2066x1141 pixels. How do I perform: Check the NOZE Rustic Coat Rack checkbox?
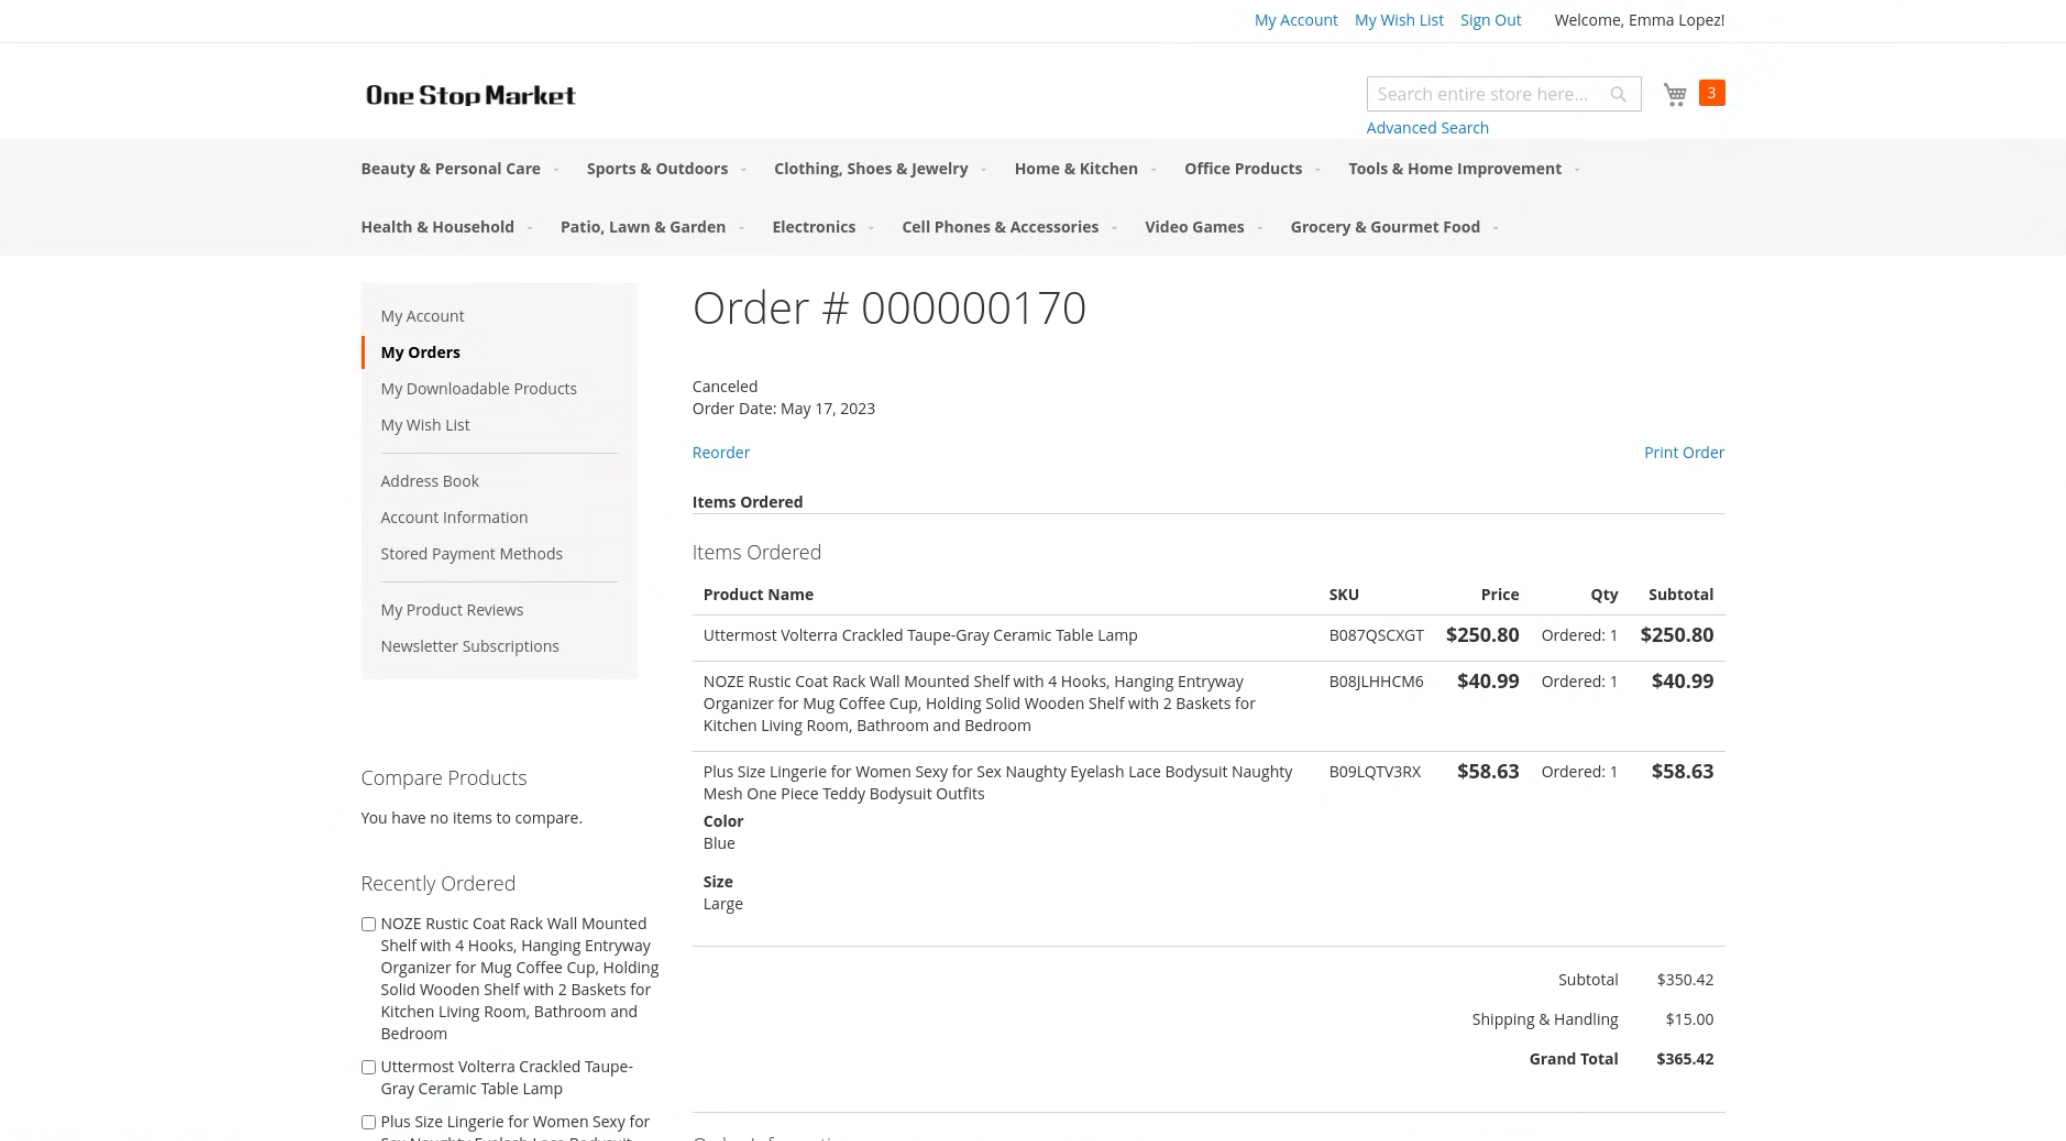(368, 924)
